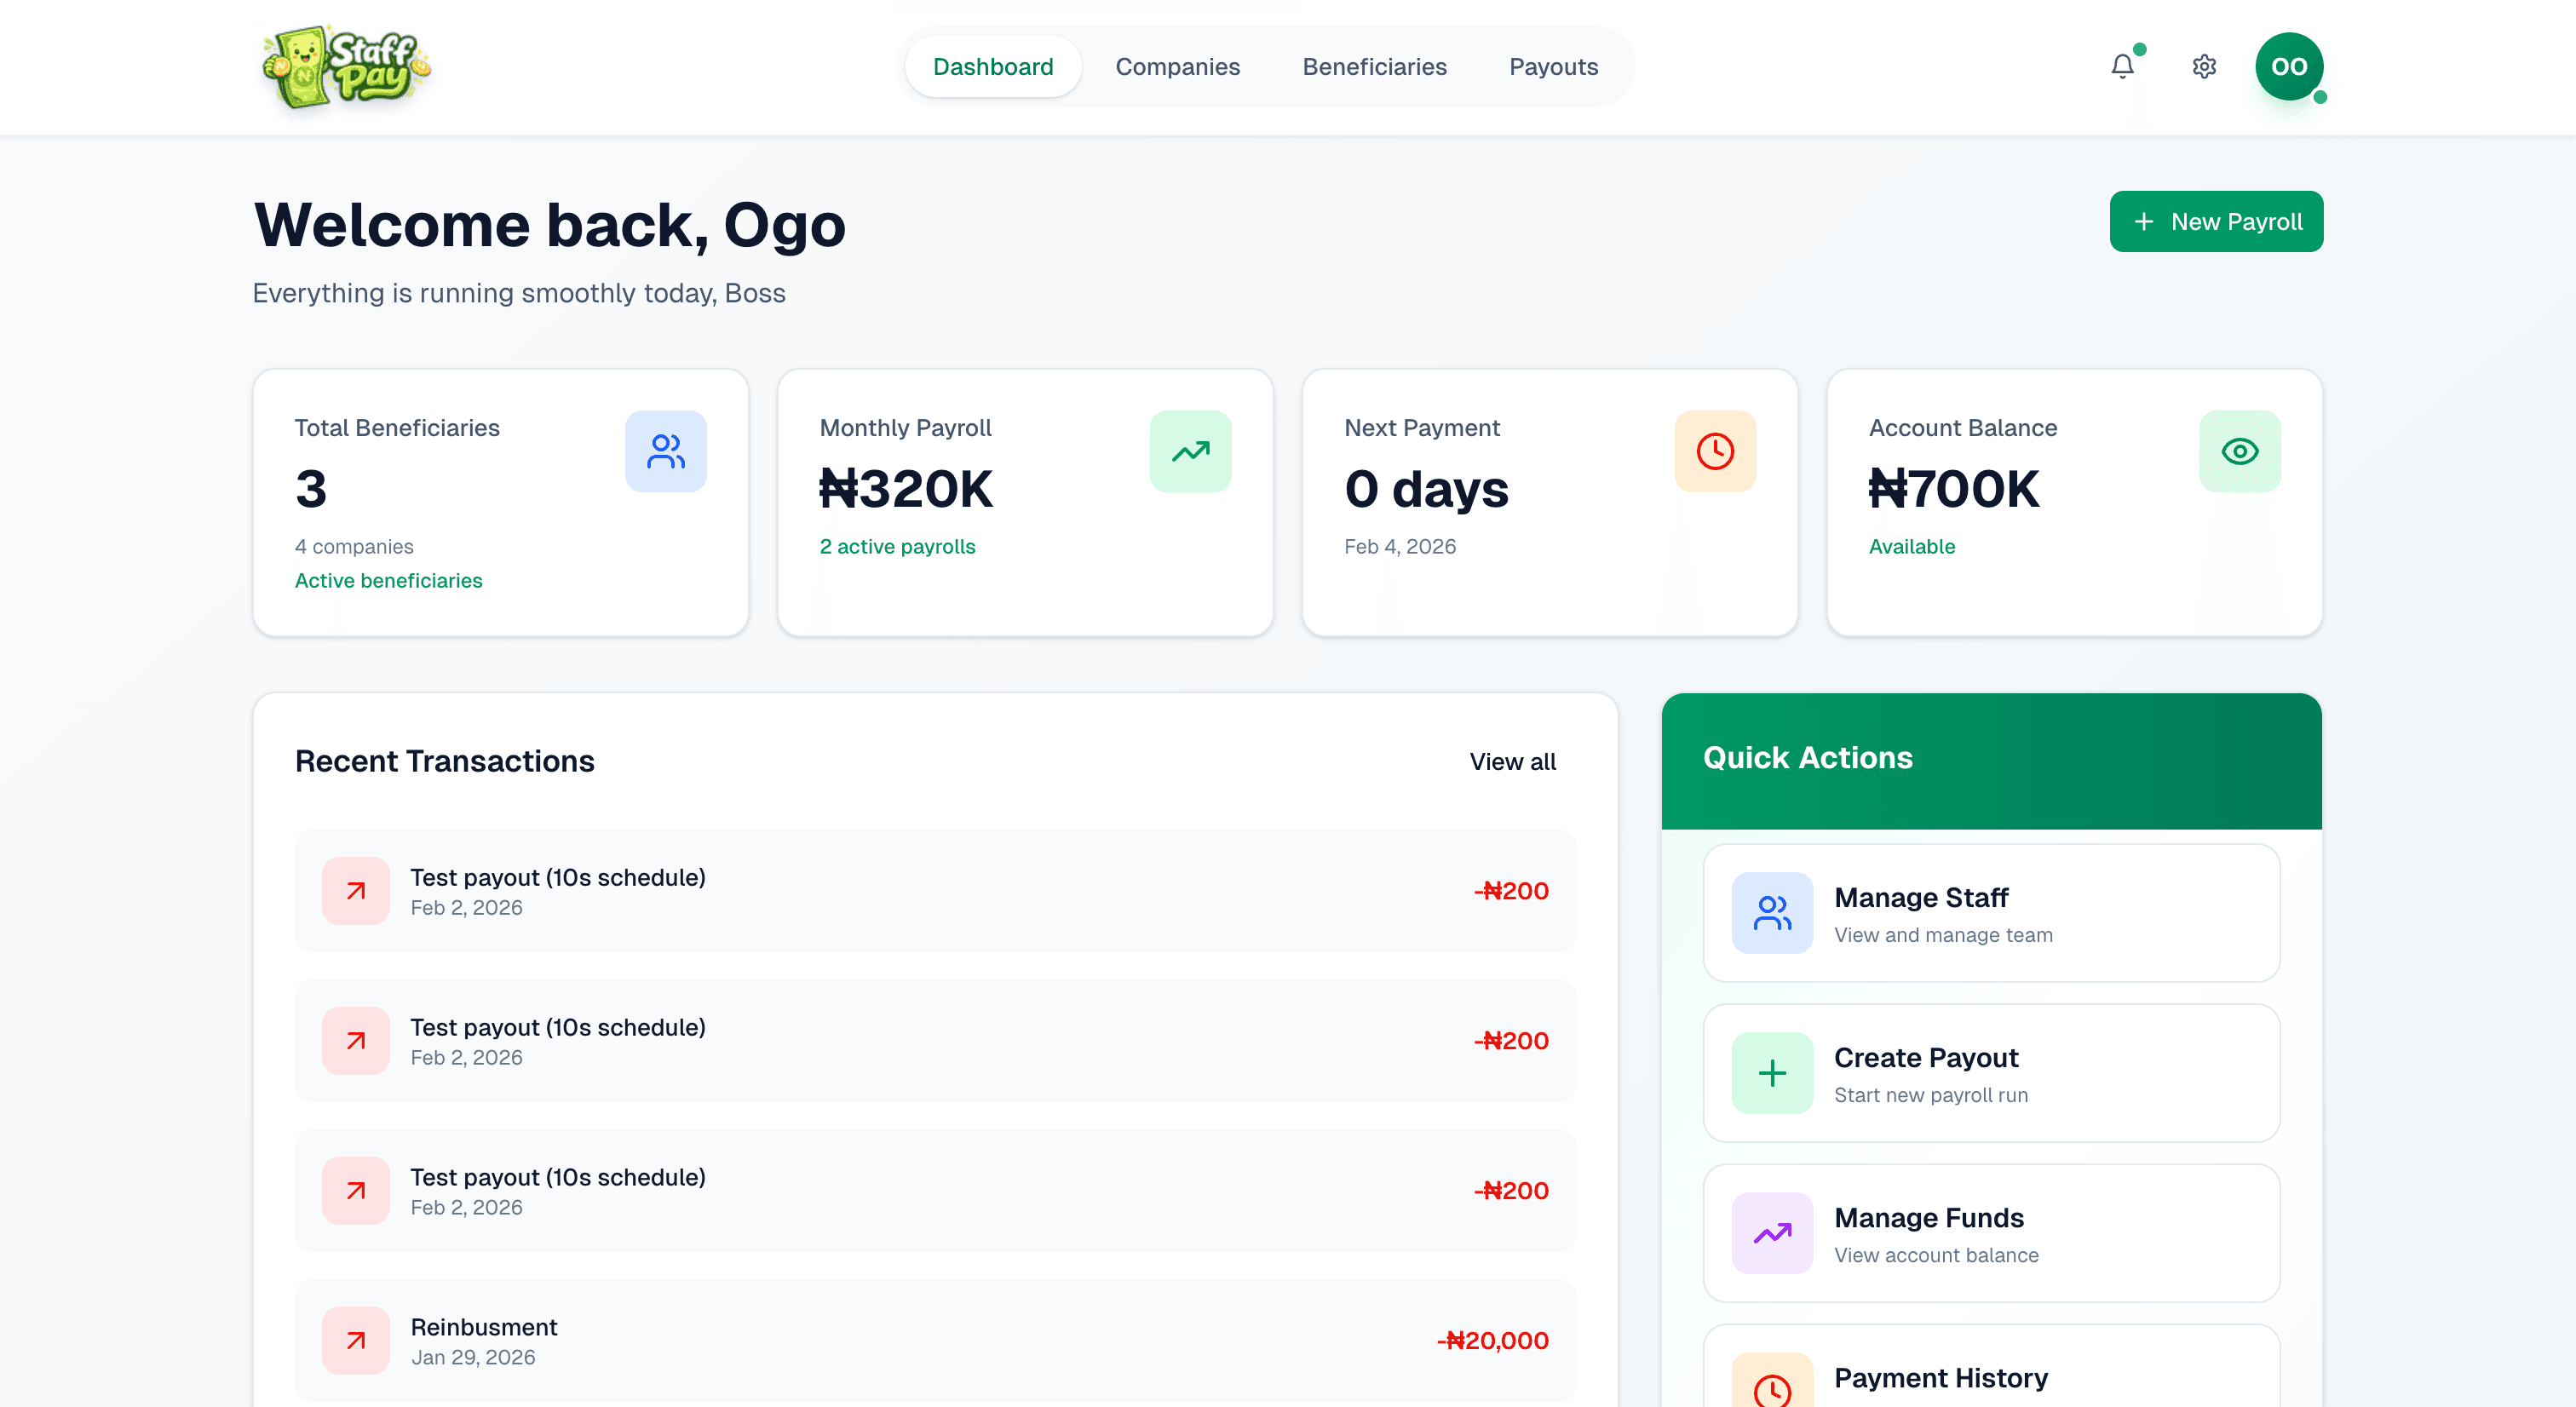Click the StaffPay logo
The width and height of the screenshot is (2576, 1407).
click(x=346, y=66)
